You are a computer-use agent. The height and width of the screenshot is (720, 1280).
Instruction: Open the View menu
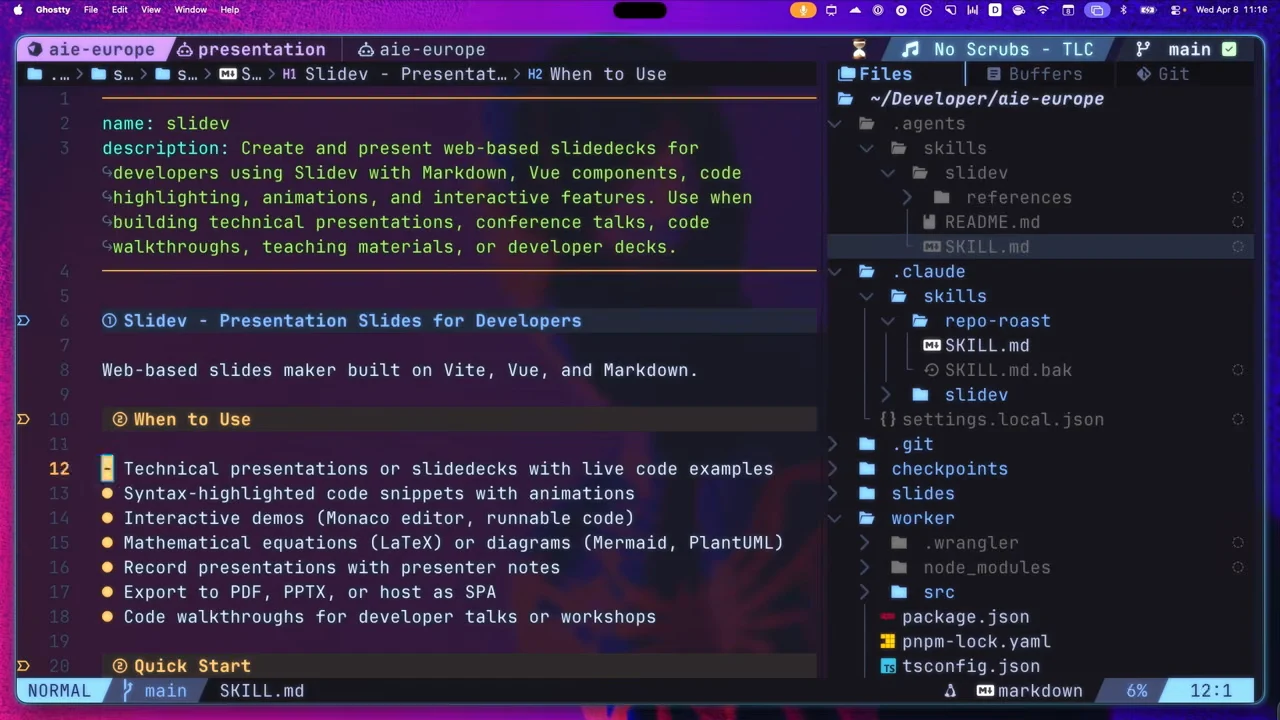(x=151, y=10)
